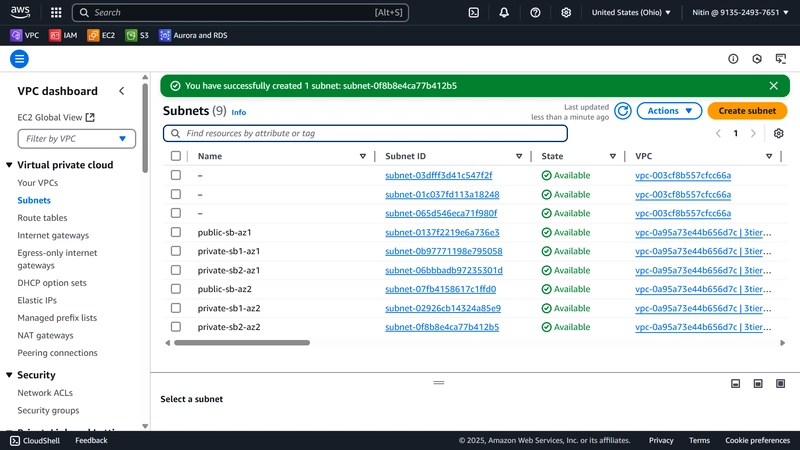This screenshot has height=450, width=800.
Task: Collapse Virtual private cloud section
Action: 9,165
